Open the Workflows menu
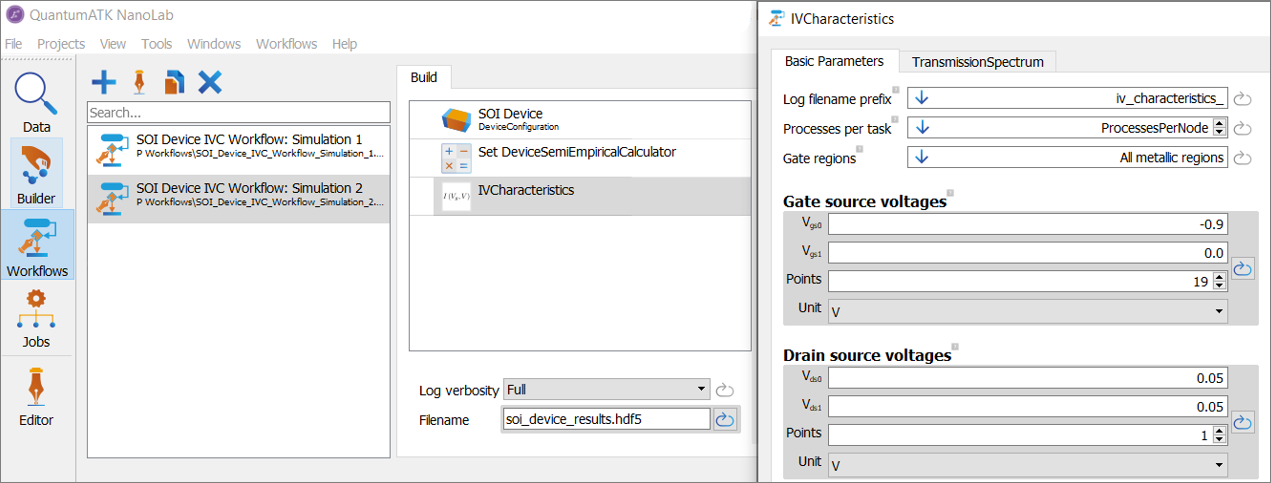The height and width of the screenshot is (483, 1271). 286,44
